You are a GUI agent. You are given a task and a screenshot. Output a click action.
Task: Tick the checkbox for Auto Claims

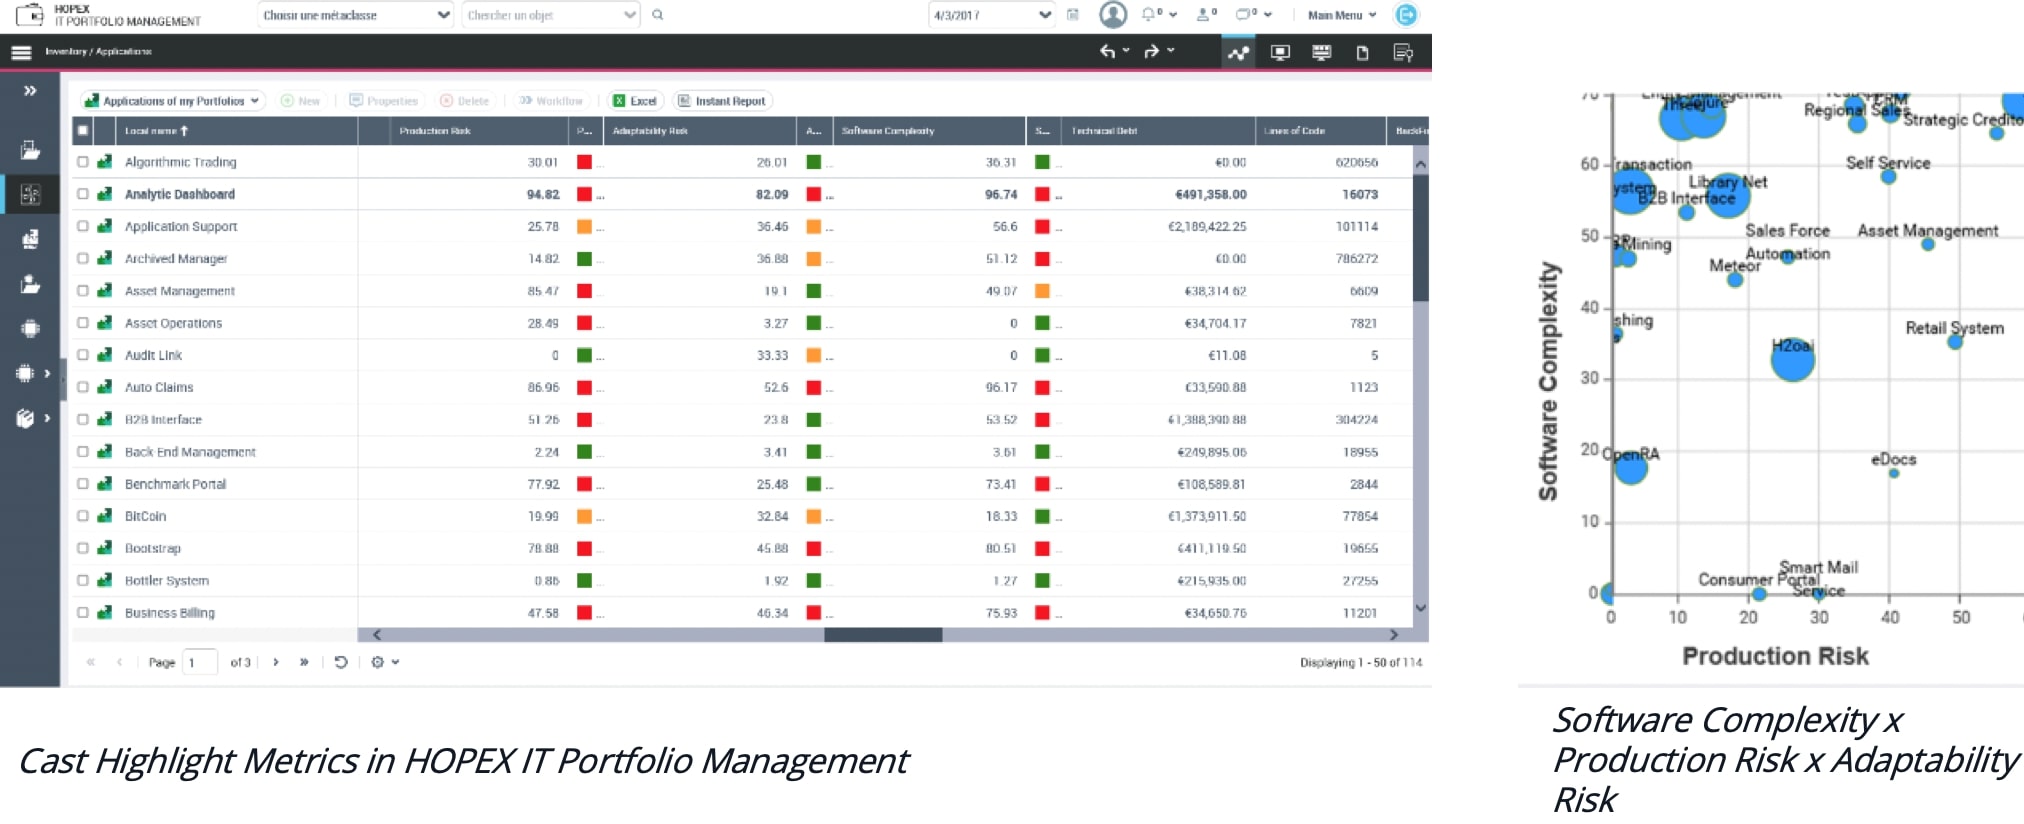83,387
